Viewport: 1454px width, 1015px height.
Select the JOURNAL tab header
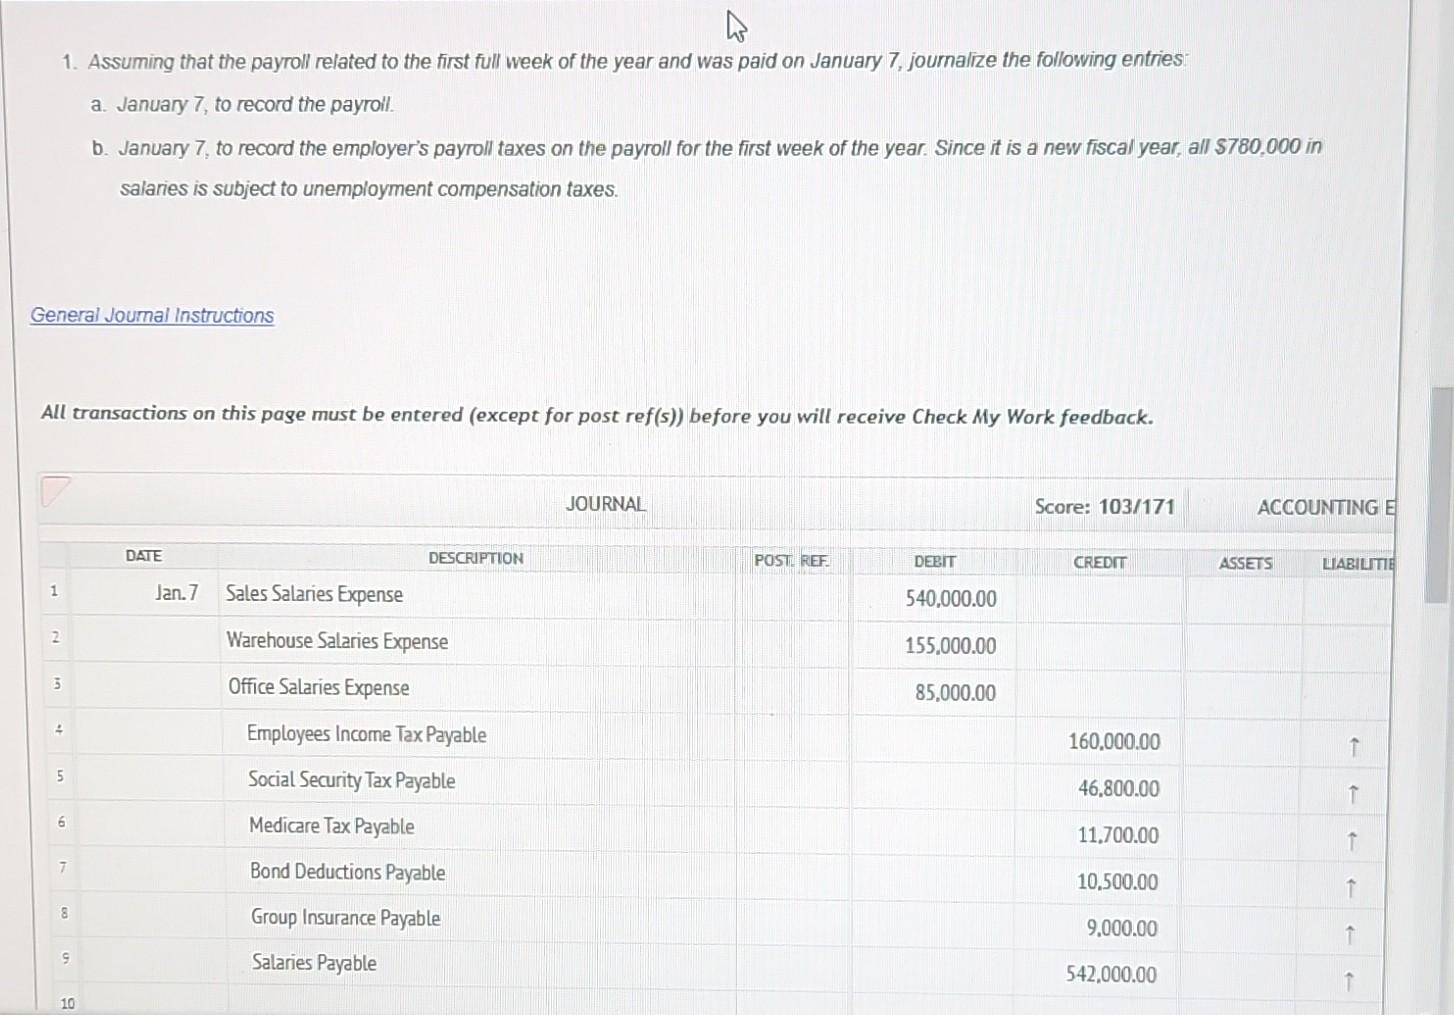[604, 504]
